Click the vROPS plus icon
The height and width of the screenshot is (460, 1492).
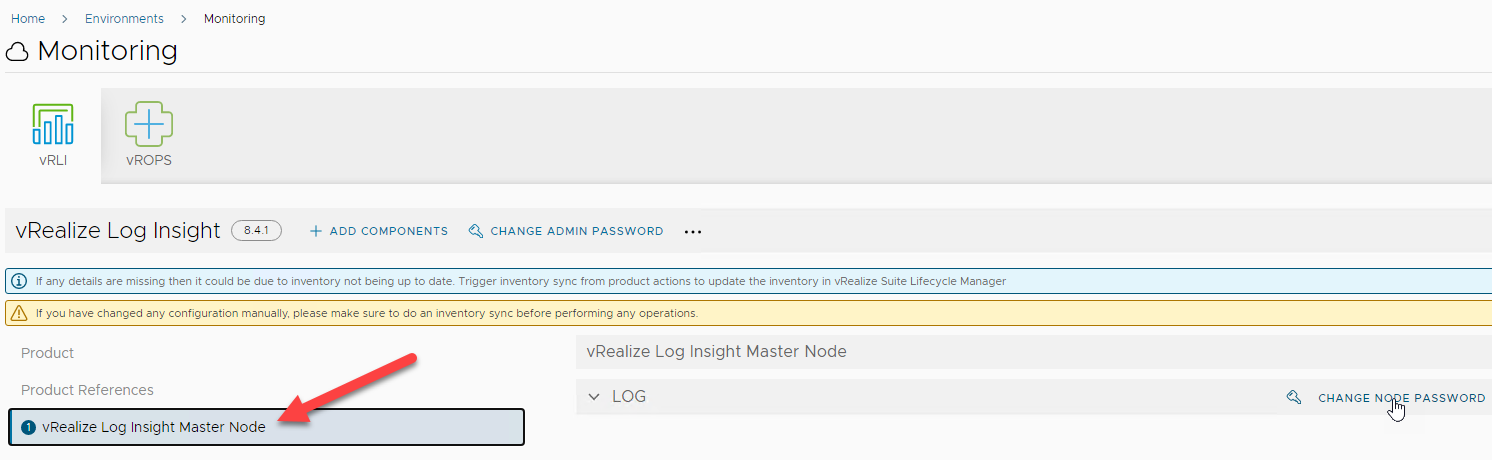(149, 125)
